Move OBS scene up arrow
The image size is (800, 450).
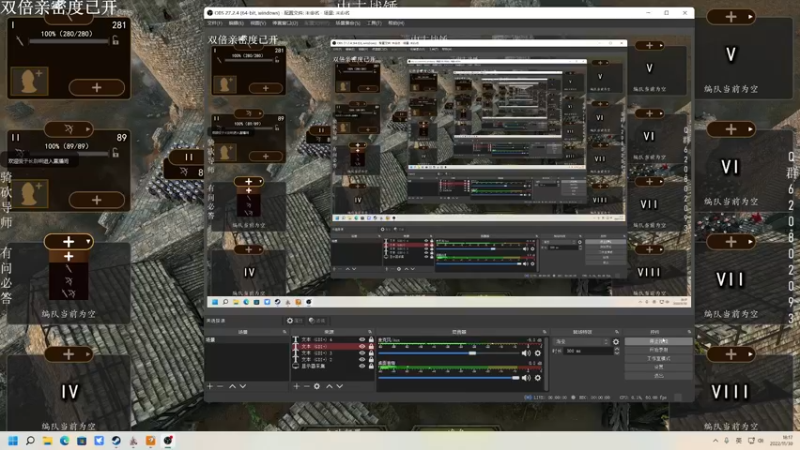[232, 386]
